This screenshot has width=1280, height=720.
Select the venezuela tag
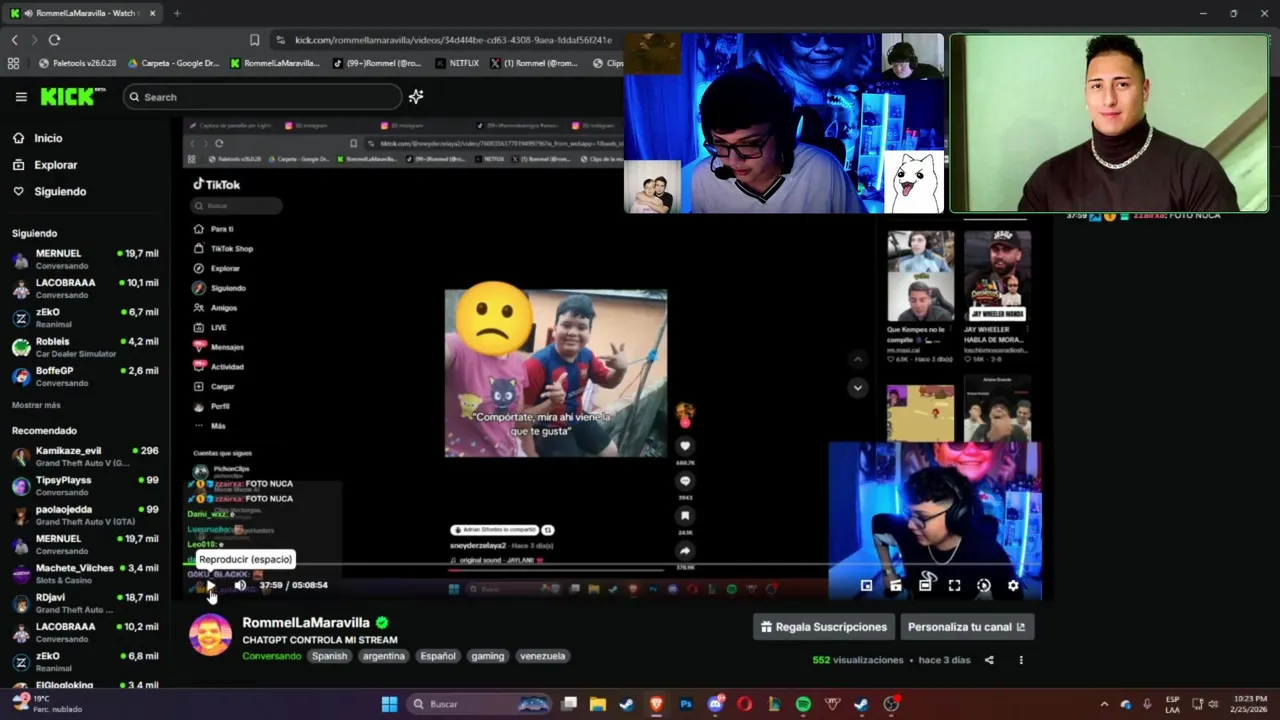(x=543, y=656)
